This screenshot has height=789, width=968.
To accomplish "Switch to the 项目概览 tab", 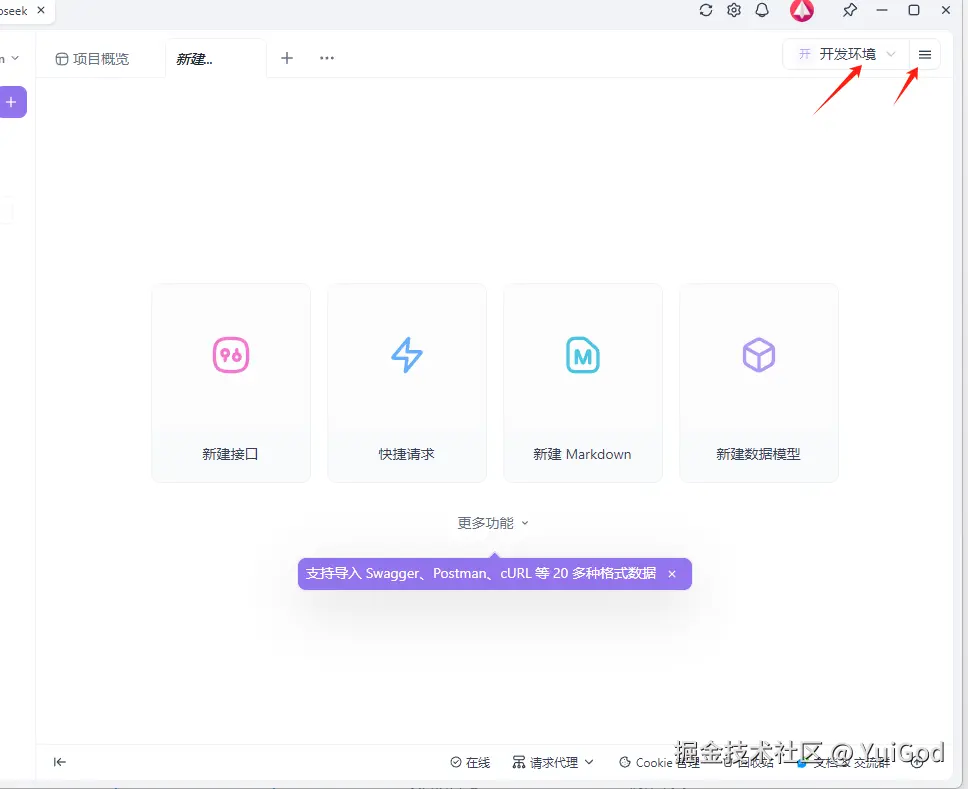I will [93, 59].
